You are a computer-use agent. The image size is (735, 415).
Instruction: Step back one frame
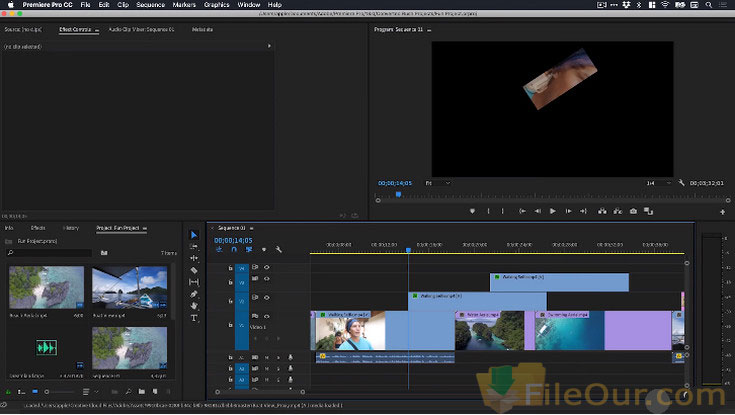point(538,211)
